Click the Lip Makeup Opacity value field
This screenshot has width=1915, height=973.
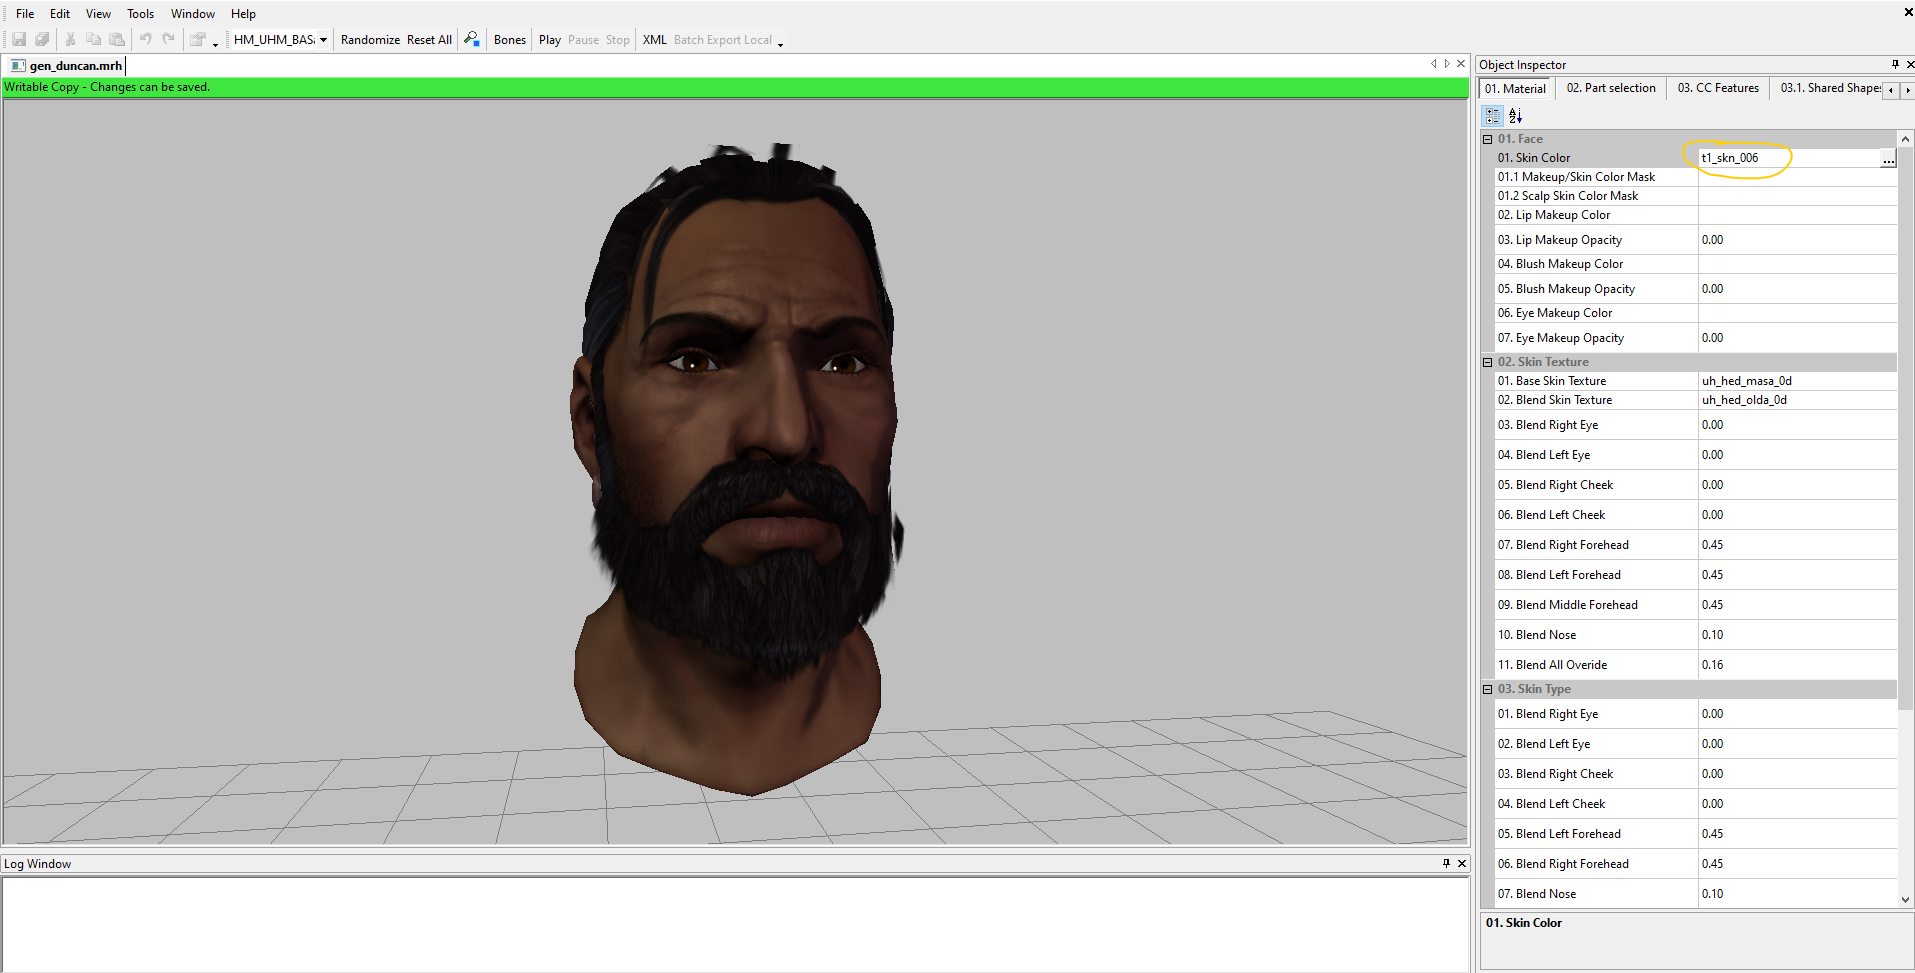(1797, 240)
